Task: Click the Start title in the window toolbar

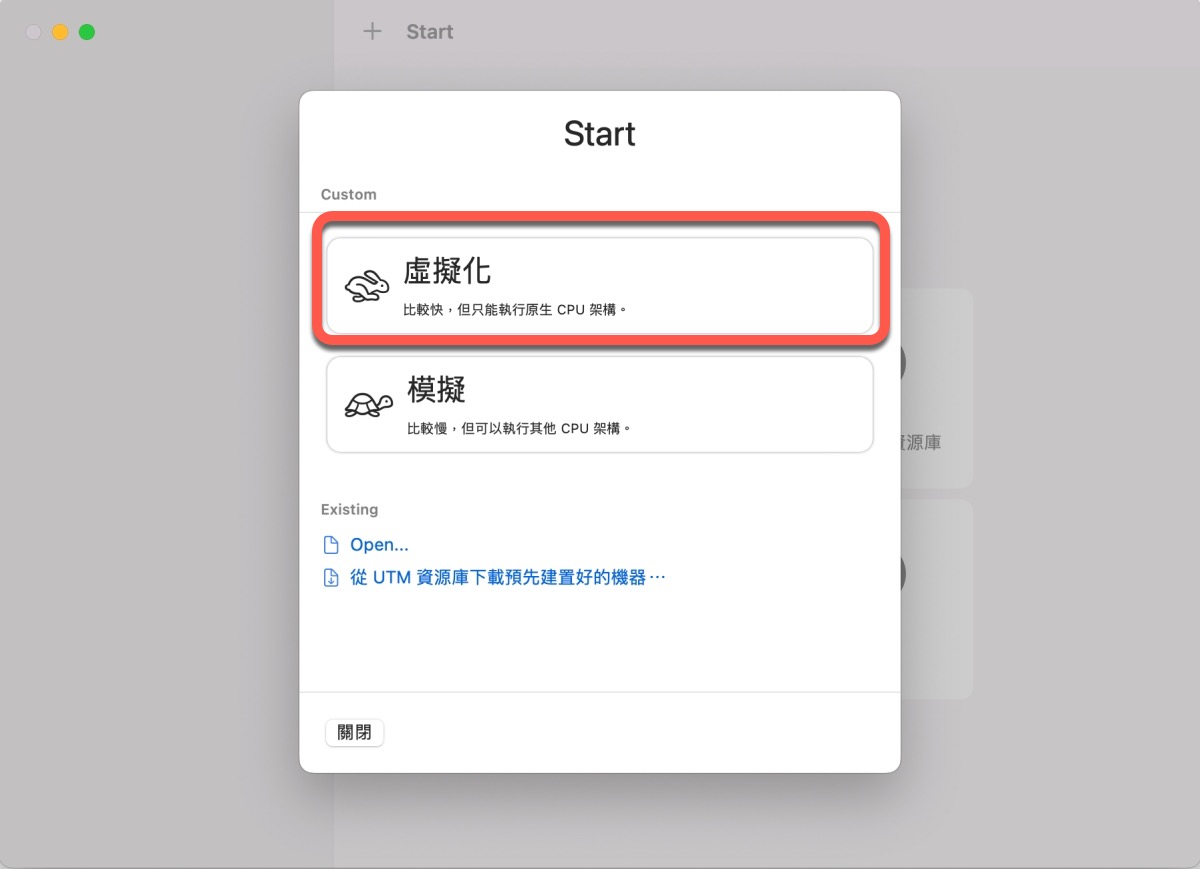Action: 430,32
